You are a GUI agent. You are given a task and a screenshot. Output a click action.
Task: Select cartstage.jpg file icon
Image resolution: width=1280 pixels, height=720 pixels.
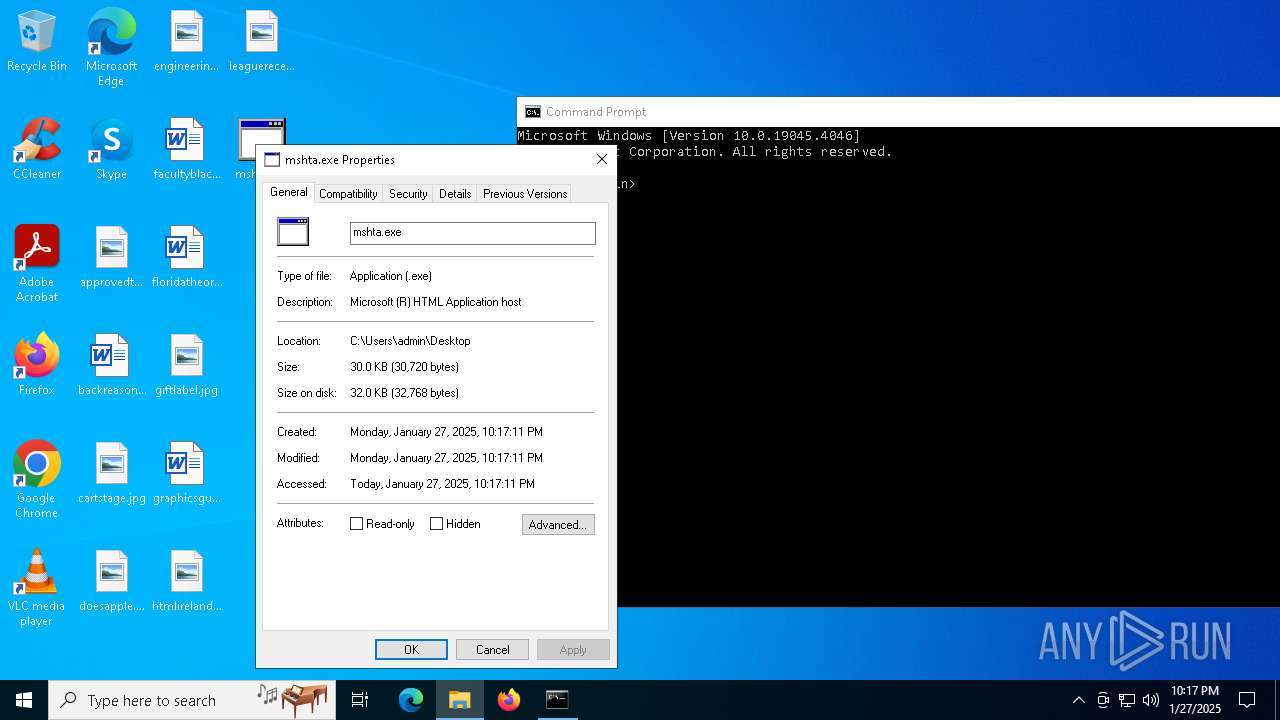click(x=111, y=473)
